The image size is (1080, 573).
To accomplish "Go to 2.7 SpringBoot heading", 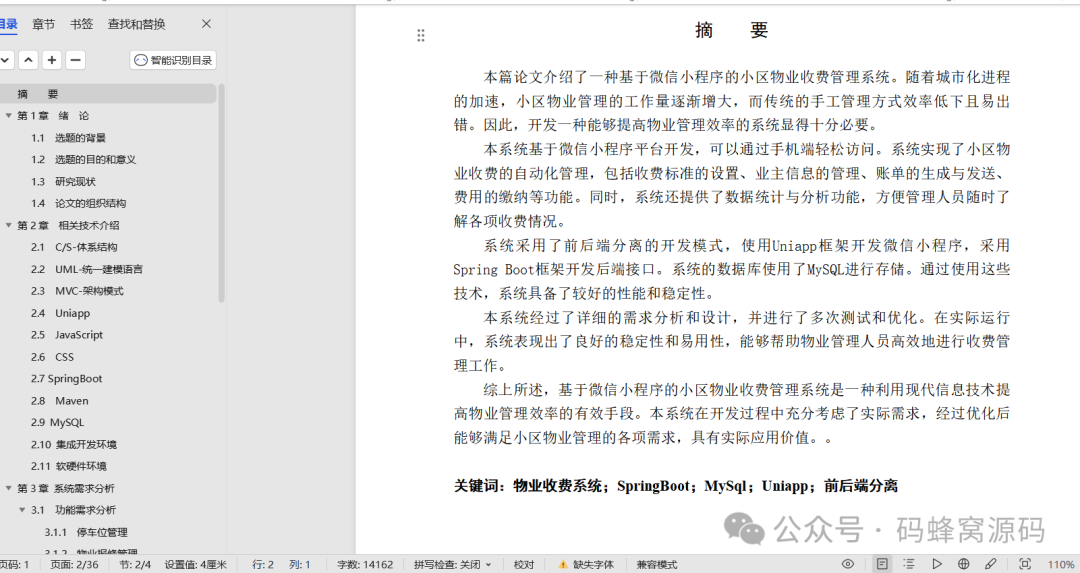I will pyautogui.click(x=66, y=379).
